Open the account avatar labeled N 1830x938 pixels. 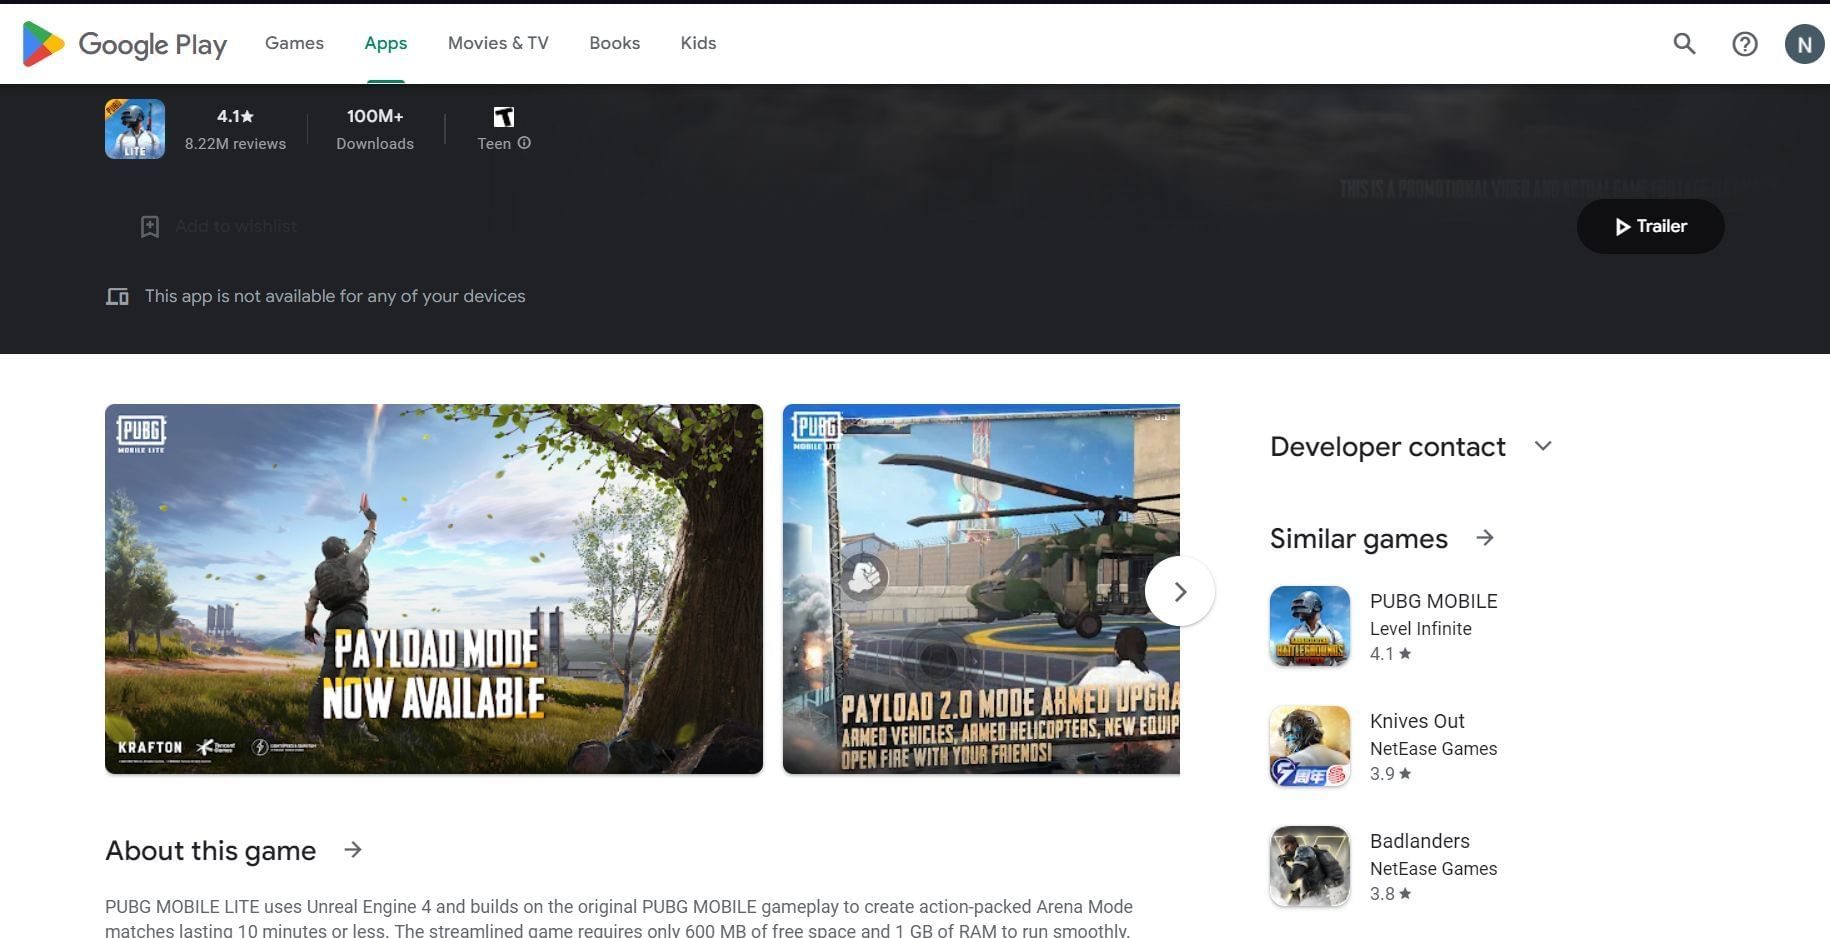pos(1803,44)
